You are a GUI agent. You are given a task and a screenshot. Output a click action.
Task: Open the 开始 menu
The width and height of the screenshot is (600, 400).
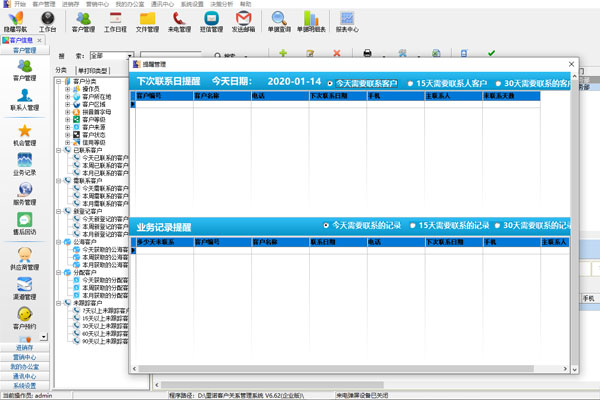point(20,4)
